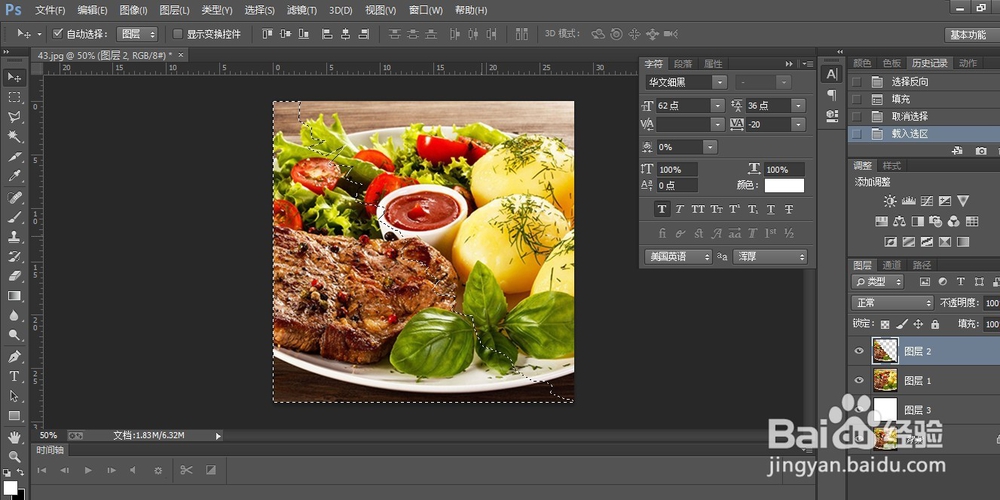Viewport: 1000px width, 500px height.
Task: Open the 浑厚 anti-aliasing dropdown
Action: [x=770, y=256]
